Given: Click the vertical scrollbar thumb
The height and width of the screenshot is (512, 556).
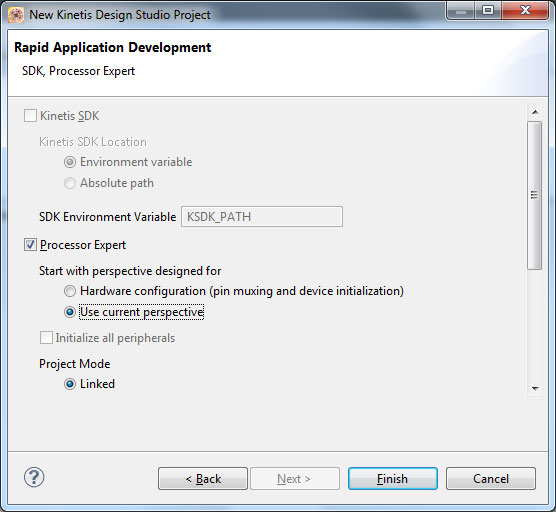Looking at the screenshot, I should pyautogui.click(x=534, y=195).
